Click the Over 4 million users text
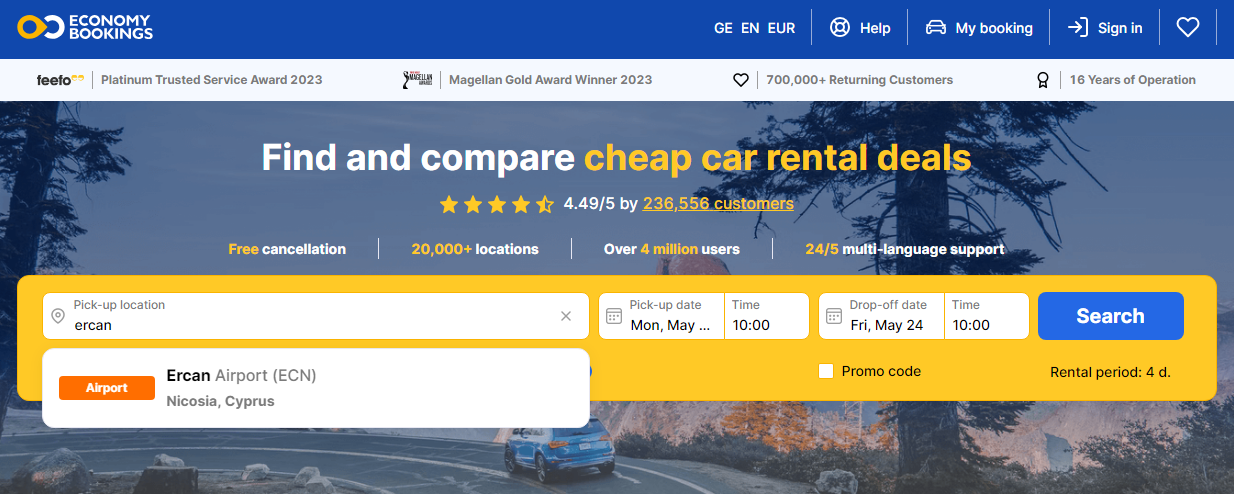This screenshot has width=1234, height=494. click(x=672, y=249)
